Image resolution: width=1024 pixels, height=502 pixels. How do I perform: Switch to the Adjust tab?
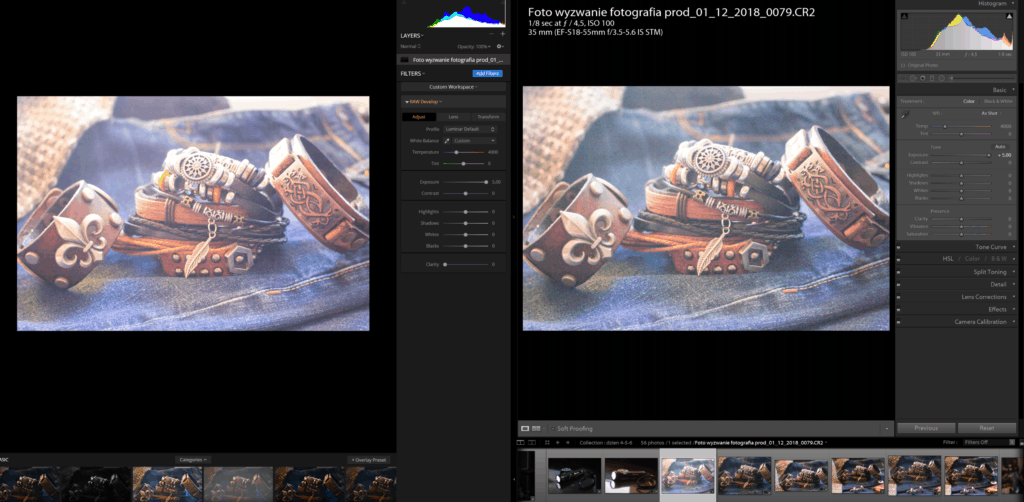419,117
